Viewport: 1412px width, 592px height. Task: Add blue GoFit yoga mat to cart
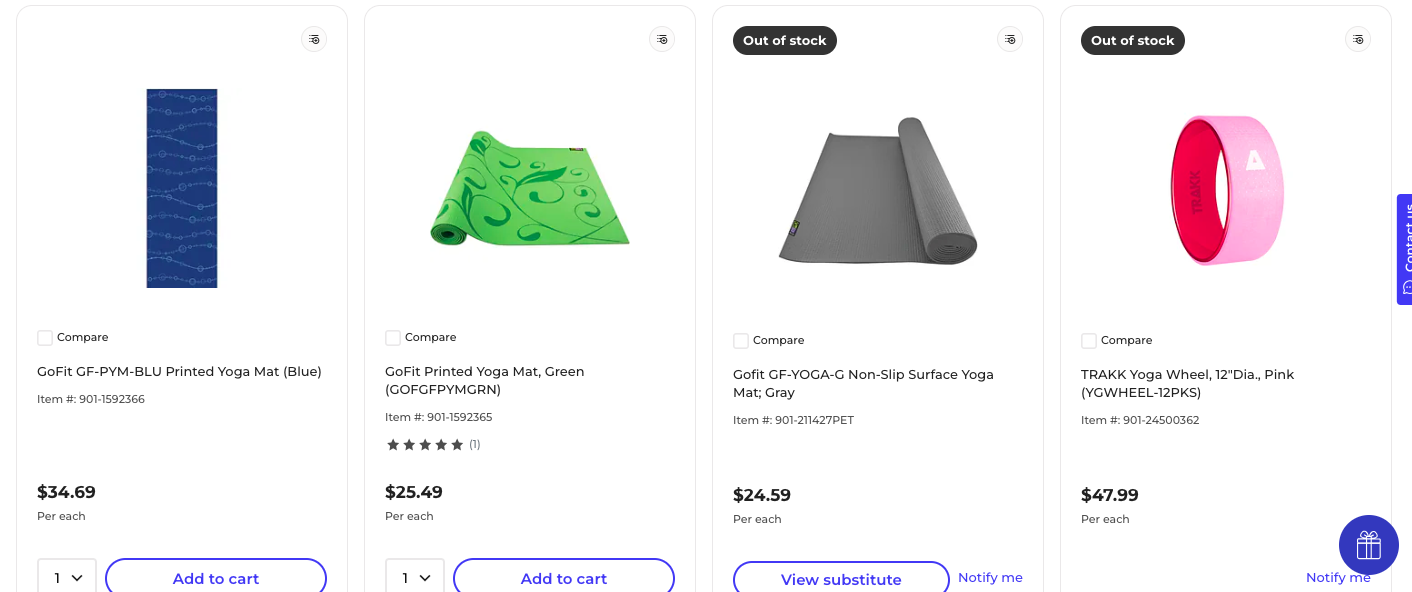click(x=216, y=577)
